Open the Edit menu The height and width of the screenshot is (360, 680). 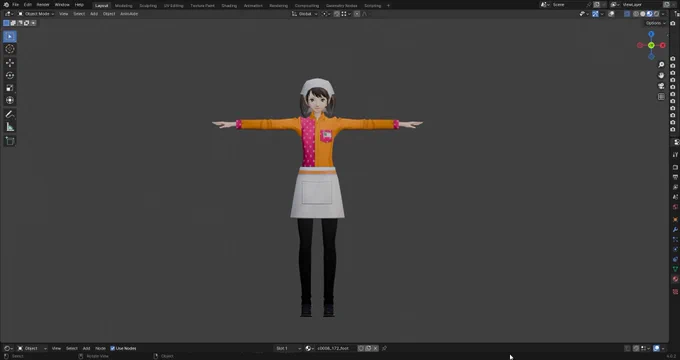28,5
